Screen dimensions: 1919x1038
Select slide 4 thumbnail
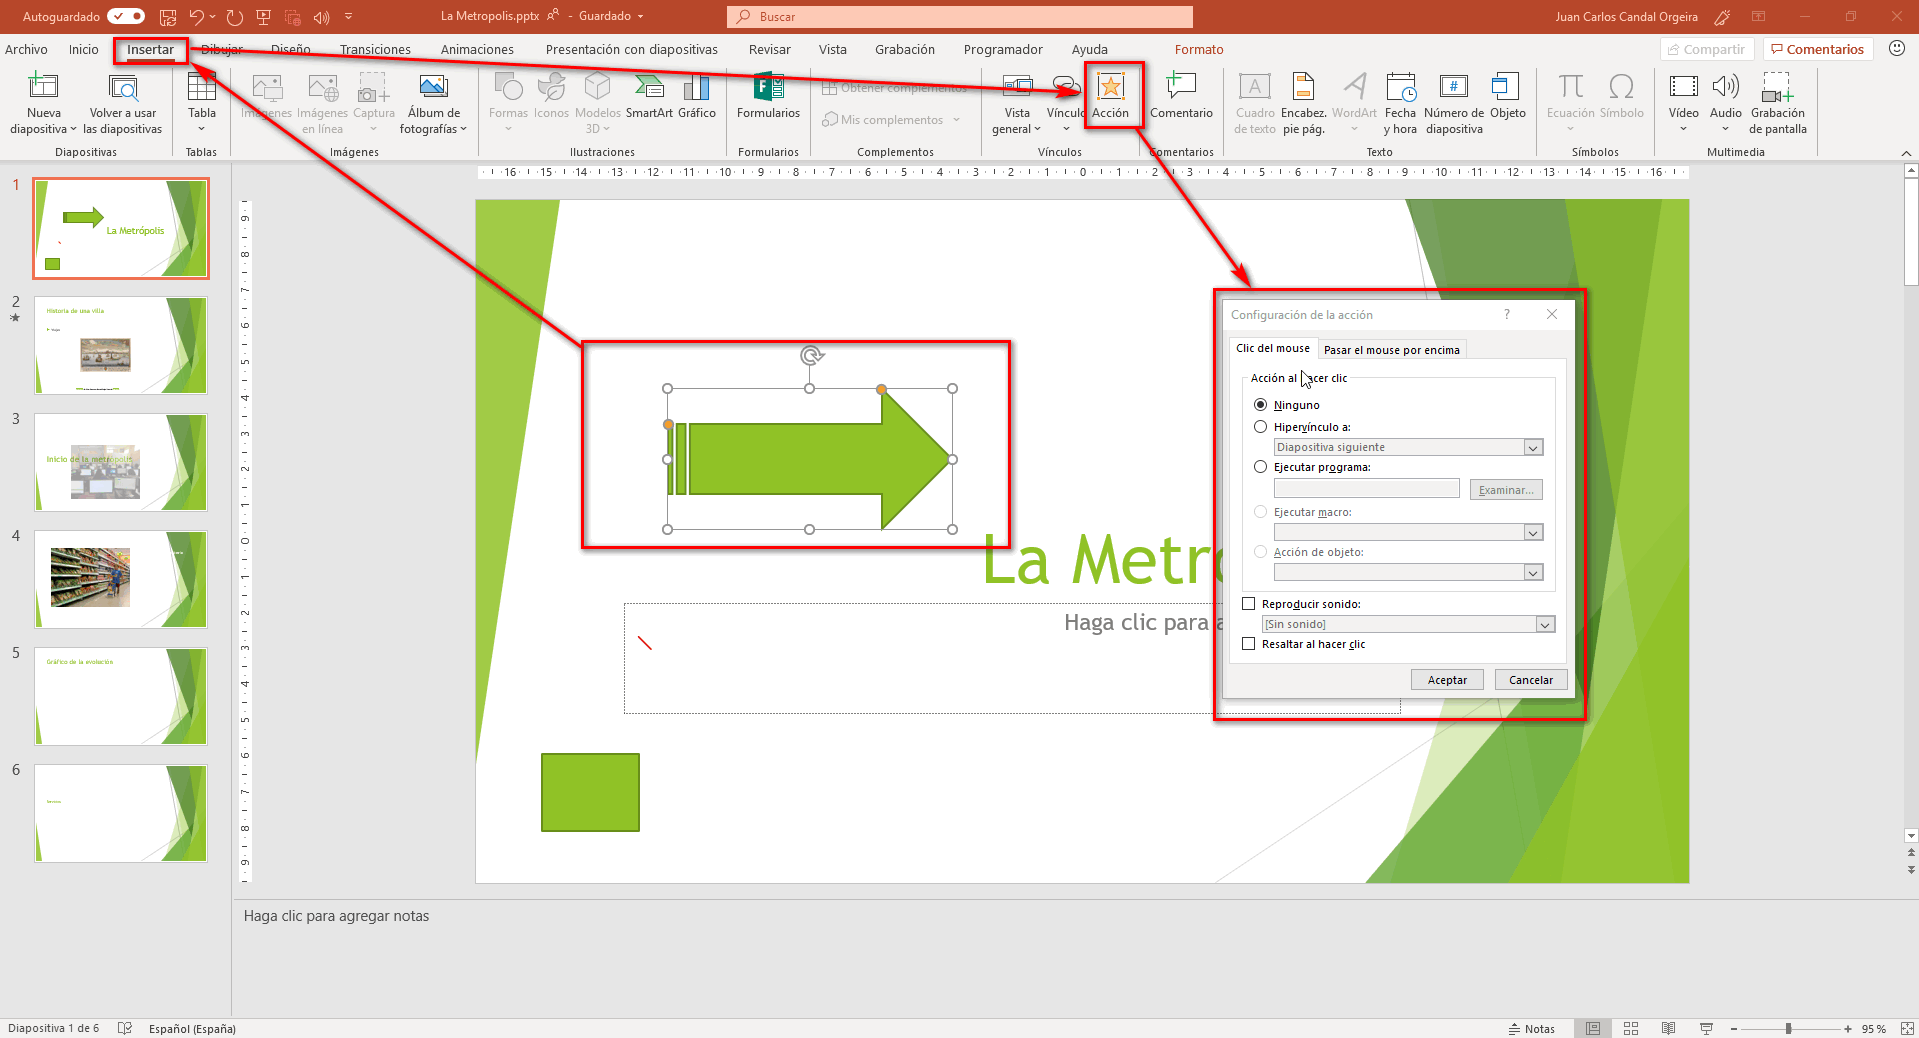click(x=121, y=579)
